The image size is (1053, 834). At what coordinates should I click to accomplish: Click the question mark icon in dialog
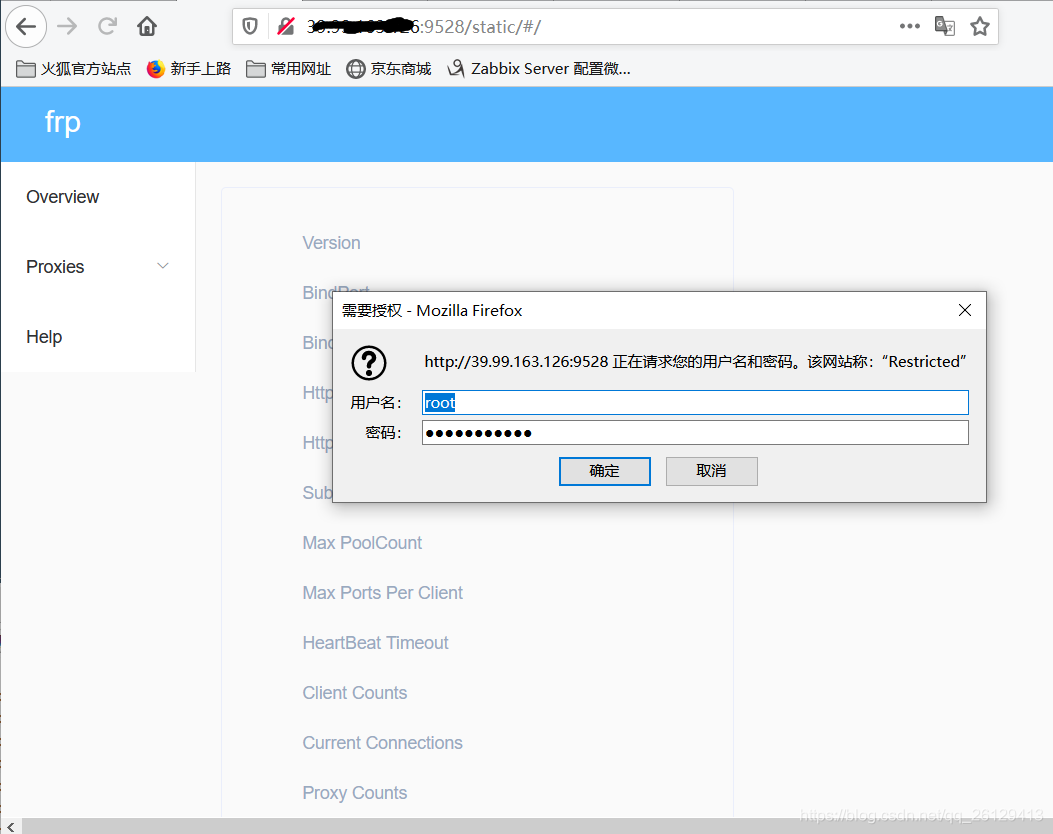369,363
